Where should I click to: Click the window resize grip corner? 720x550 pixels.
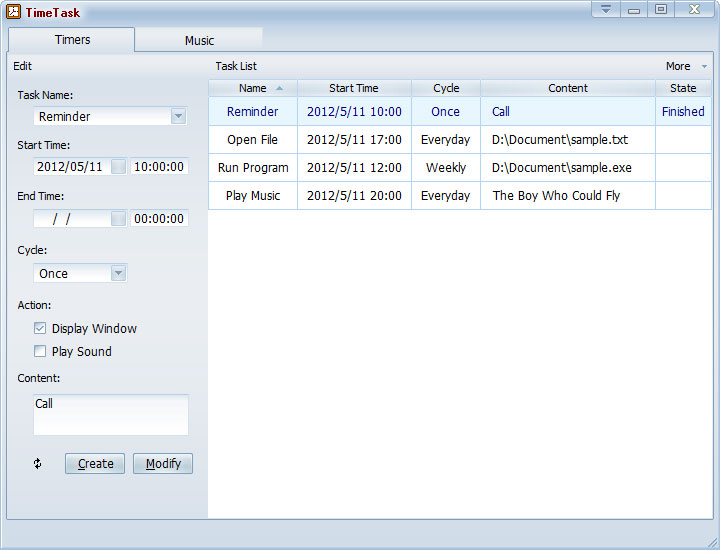[711, 541]
